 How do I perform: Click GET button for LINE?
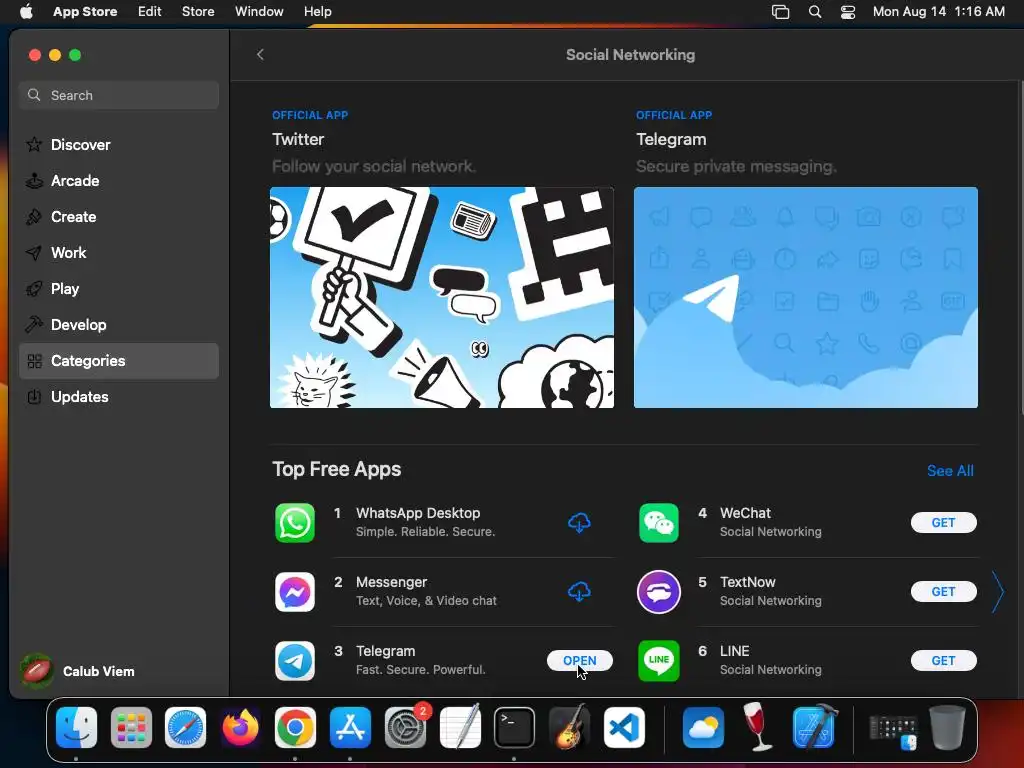944,661
